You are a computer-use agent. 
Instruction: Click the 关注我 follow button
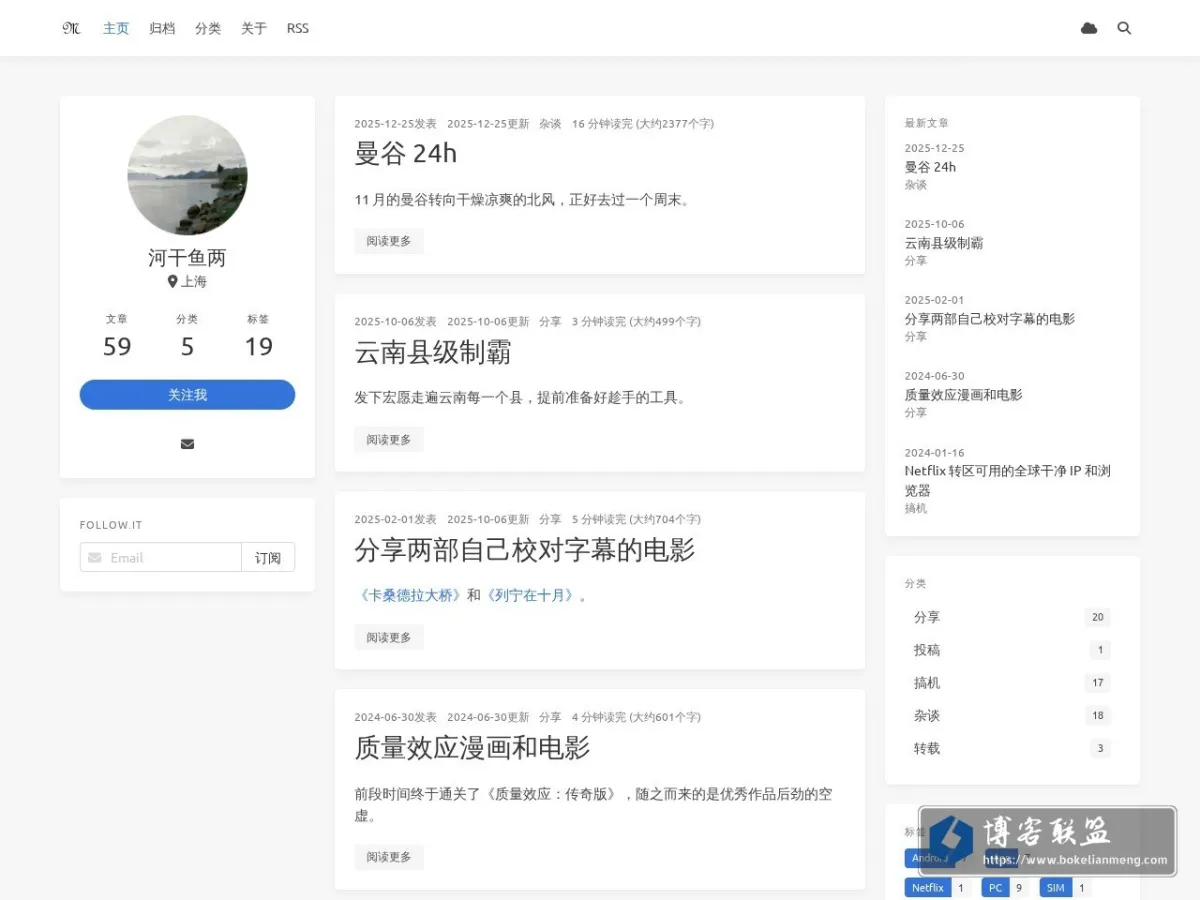(187, 395)
